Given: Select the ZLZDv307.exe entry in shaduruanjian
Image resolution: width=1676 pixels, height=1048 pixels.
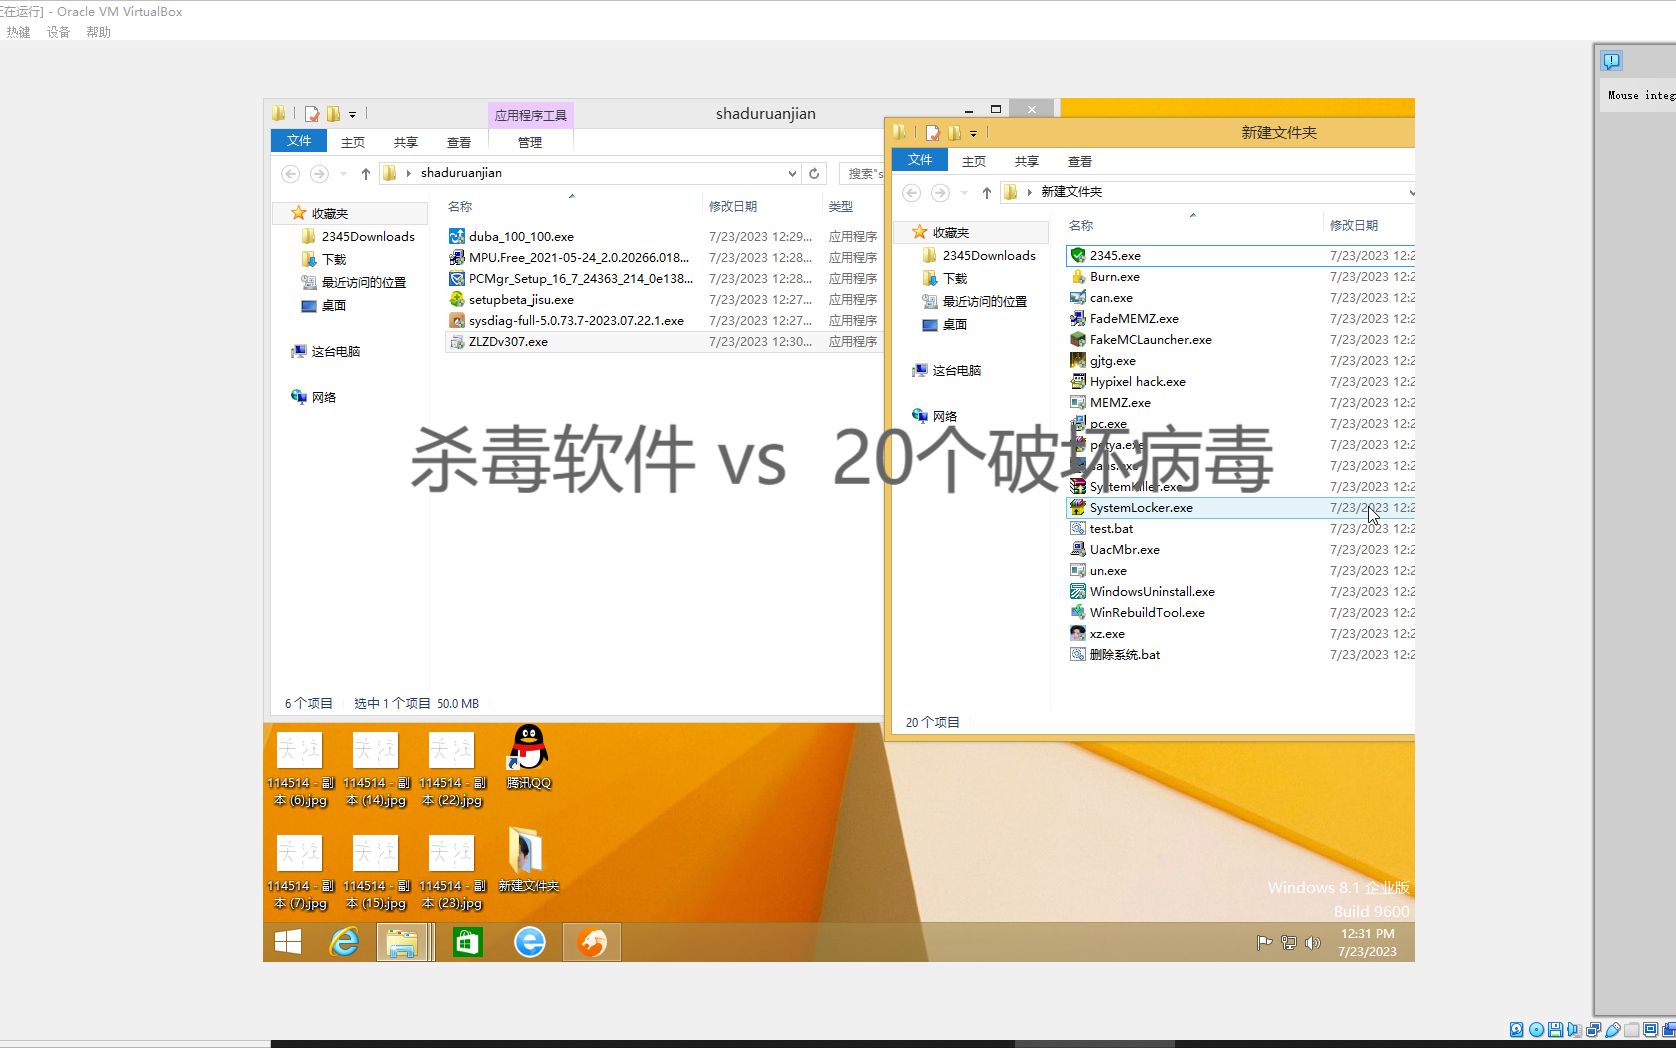Looking at the screenshot, I should (x=509, y=341).
